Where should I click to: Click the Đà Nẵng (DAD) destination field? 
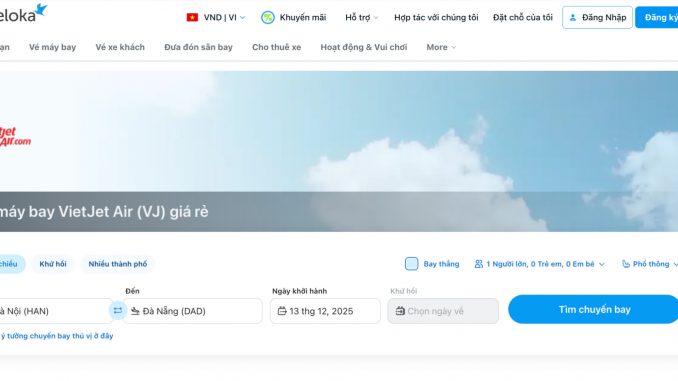(x=192, y=311)
